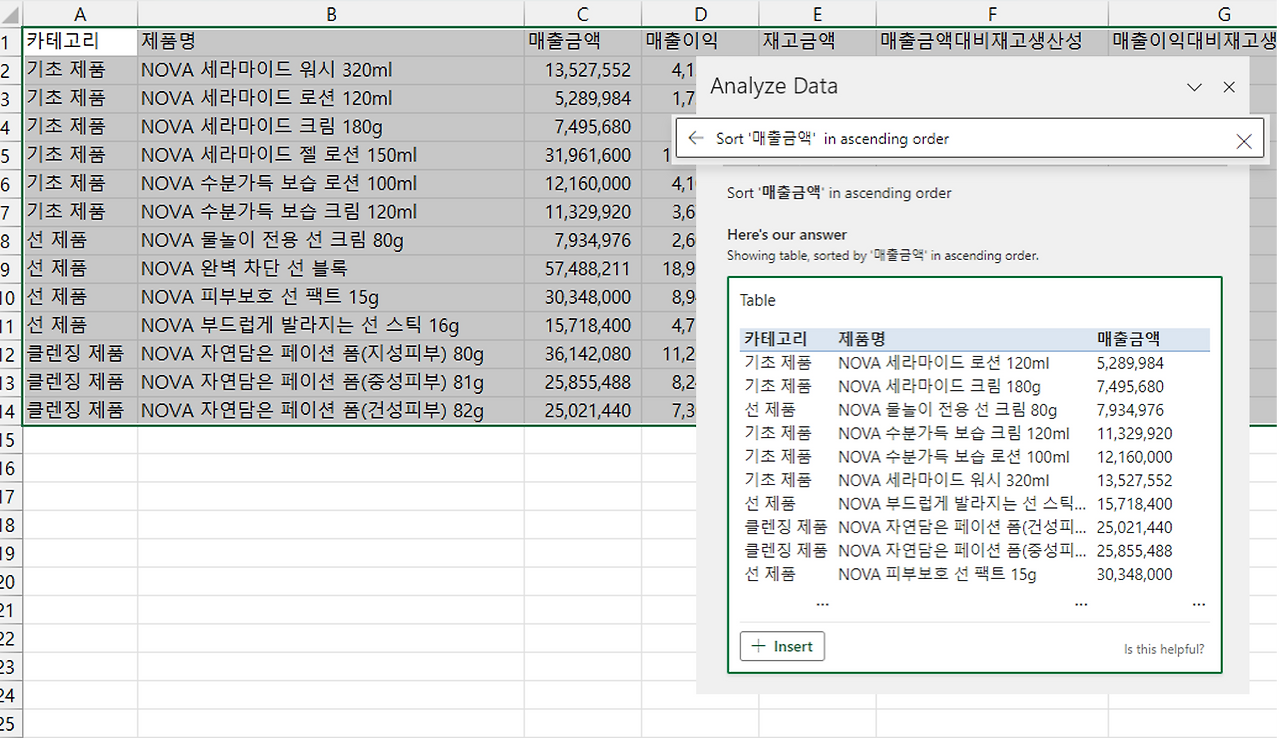Click cell C1 '매출금액' in the sheet
The width and height of the screenshot is (1280, 738).
583,41
